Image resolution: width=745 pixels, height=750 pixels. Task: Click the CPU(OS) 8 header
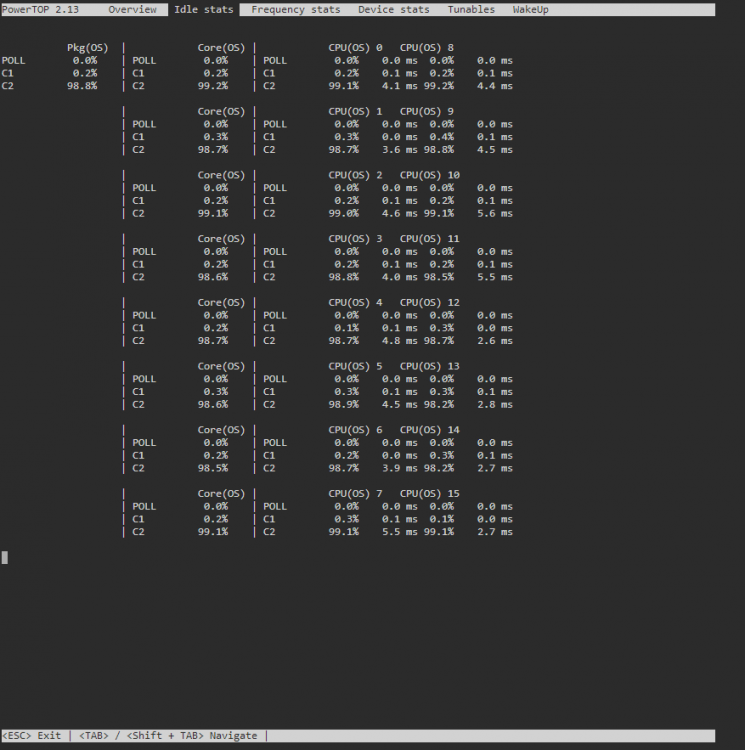pyautogui.click(x=427, y=48)
